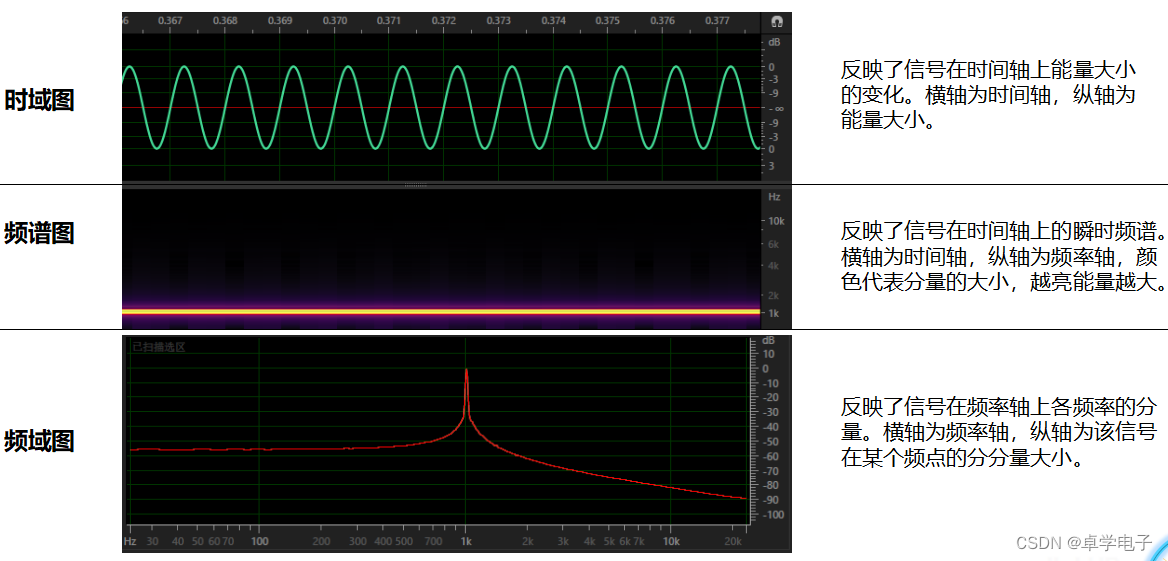Viewport: 1168px width, 561px height.
Task: Click the -30 label on the frequency analysis dB scale
Action: tap(768, 412)
